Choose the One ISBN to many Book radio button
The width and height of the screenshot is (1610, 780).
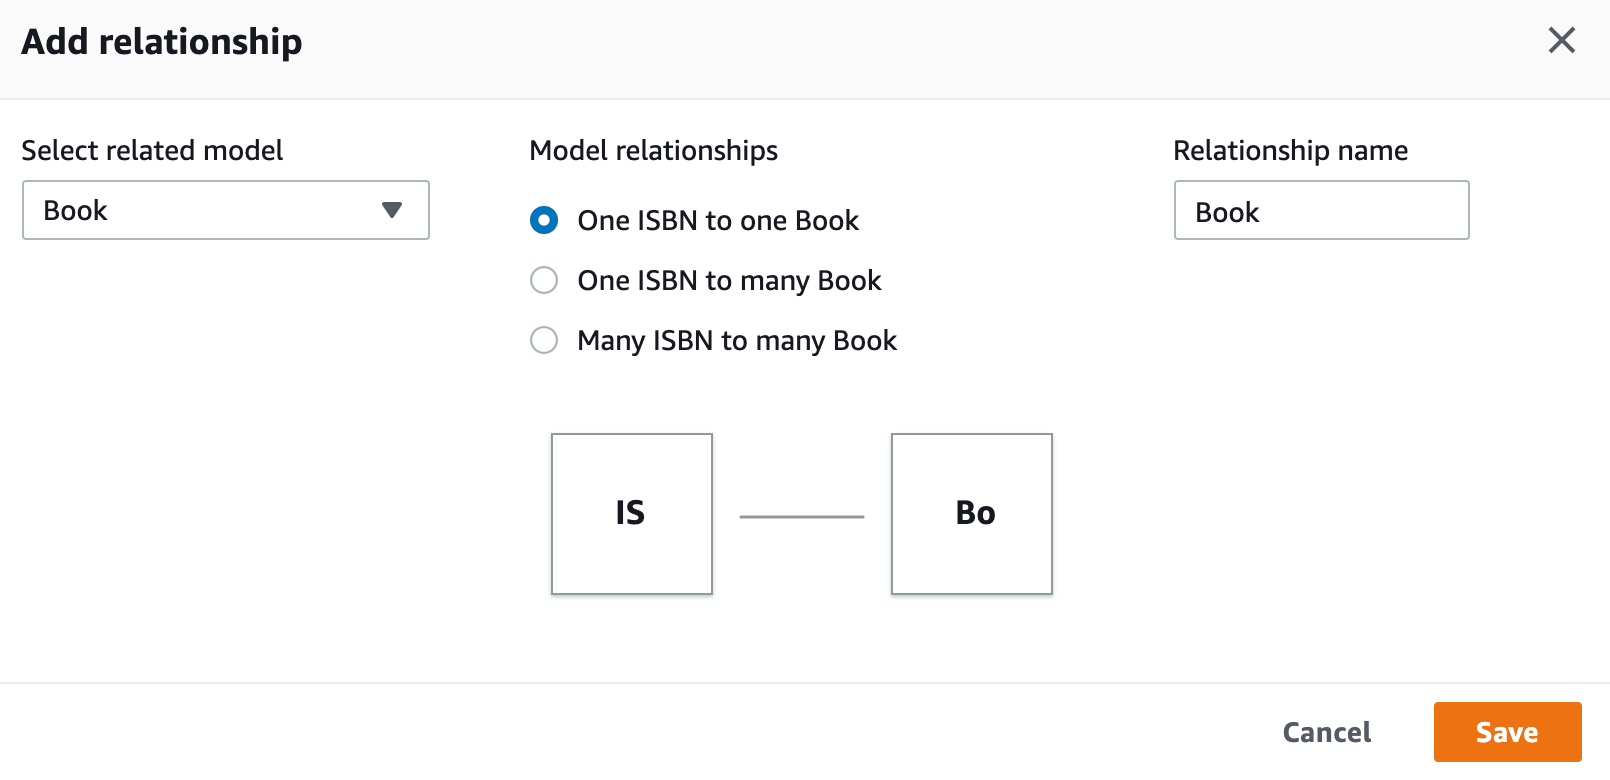pos(544,280)
